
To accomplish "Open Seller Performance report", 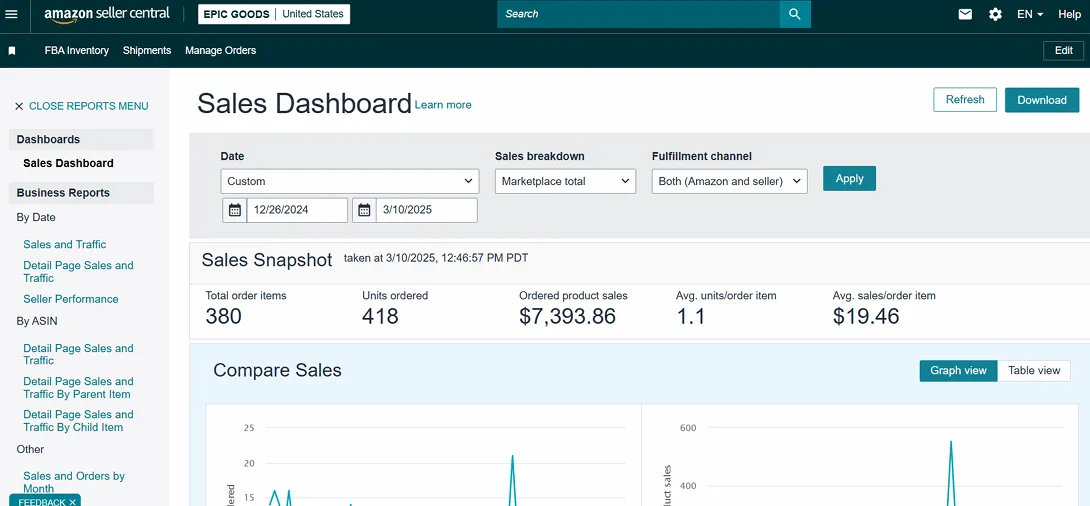I will (x=71, y=299).
